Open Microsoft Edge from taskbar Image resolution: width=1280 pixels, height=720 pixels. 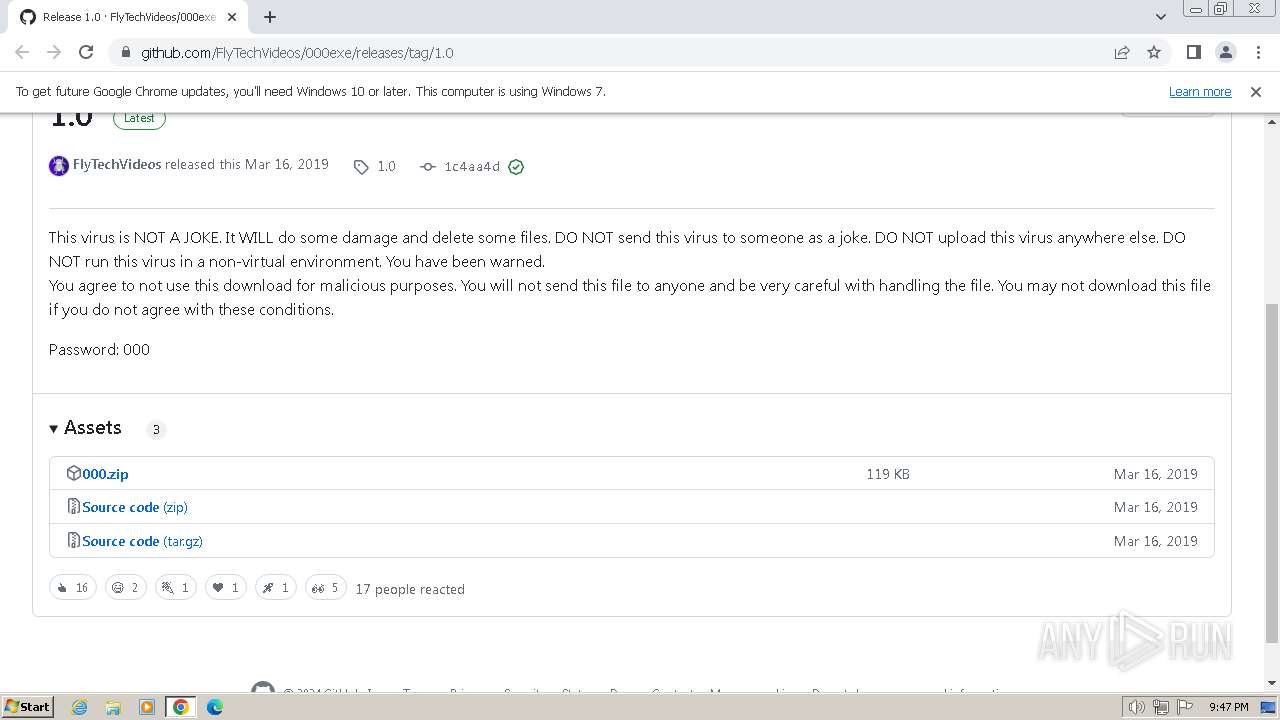point(215,707)
